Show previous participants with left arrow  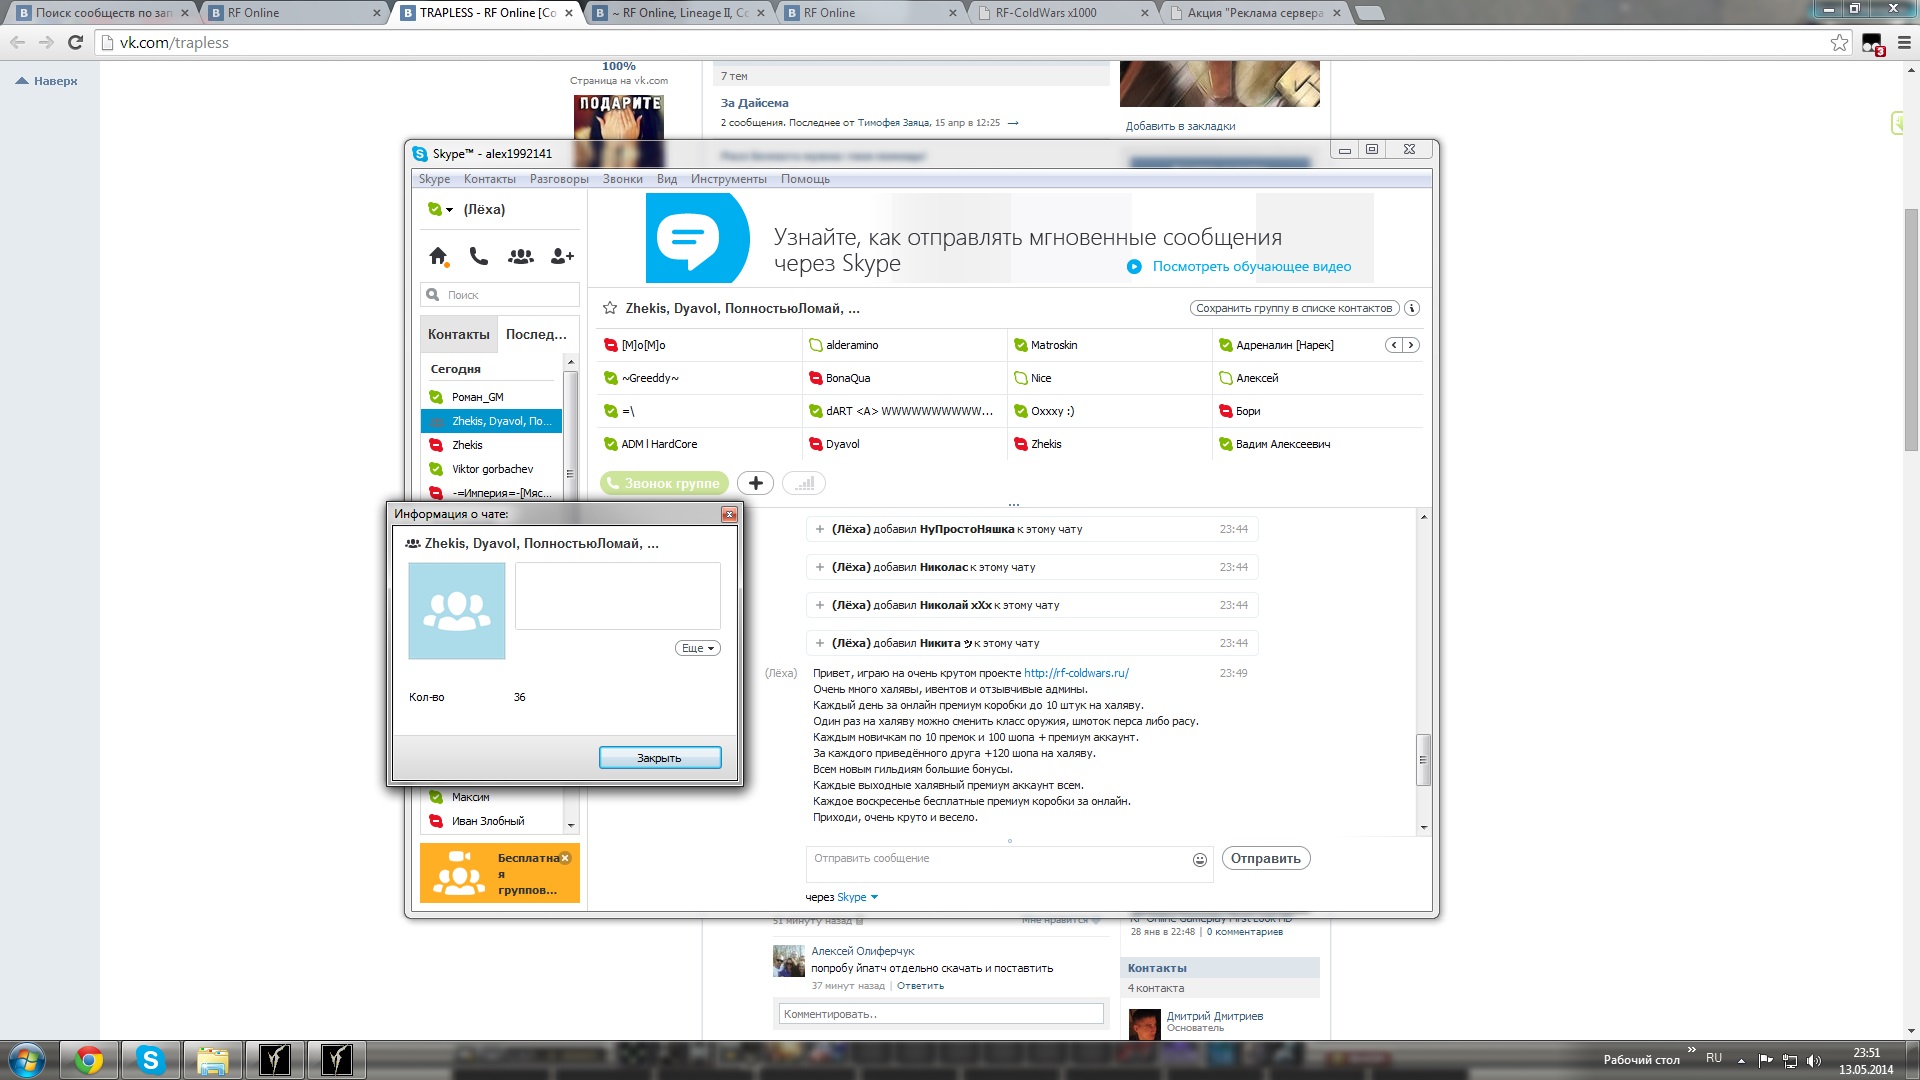[x=1394, y=345]
